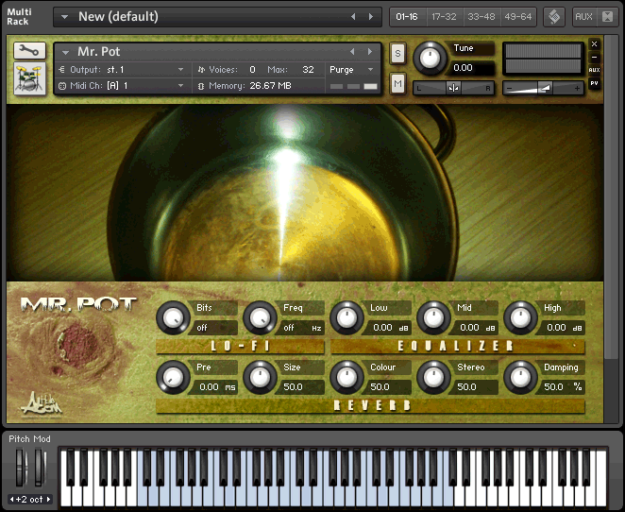Click the Pre value 0.00 ms
The width and height of the screenshot is (625, 512).
tap(214, 387)
